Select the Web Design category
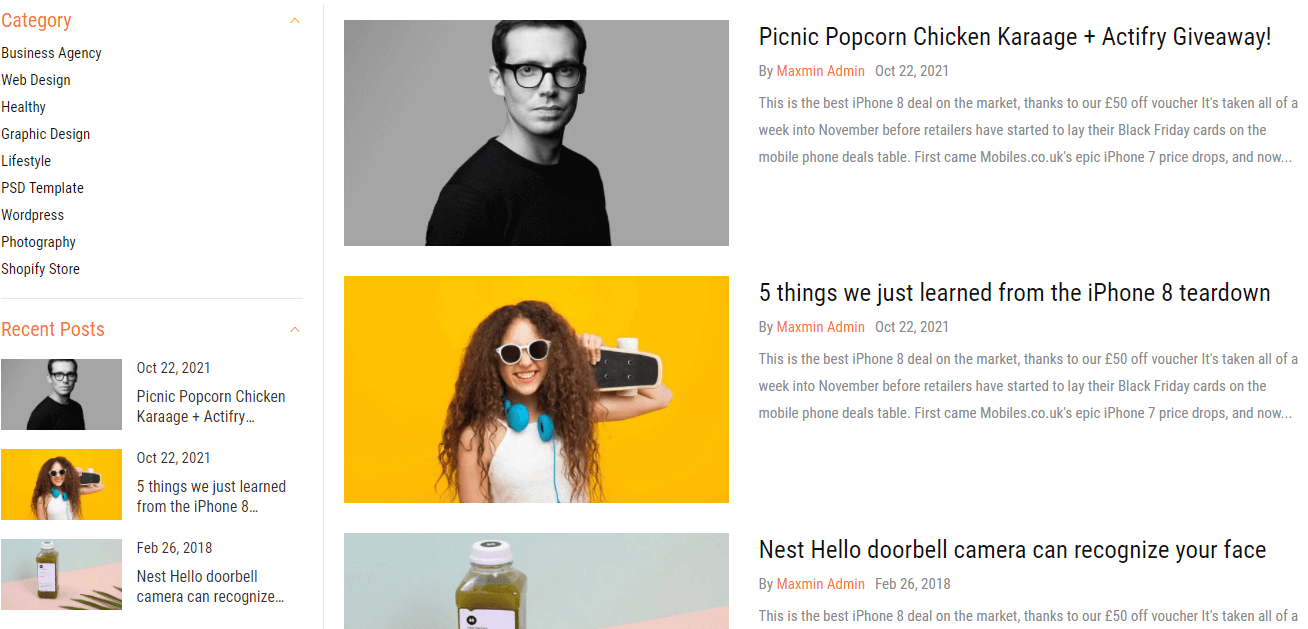This screenshot has height=629, width=1308. coord(36,80)
